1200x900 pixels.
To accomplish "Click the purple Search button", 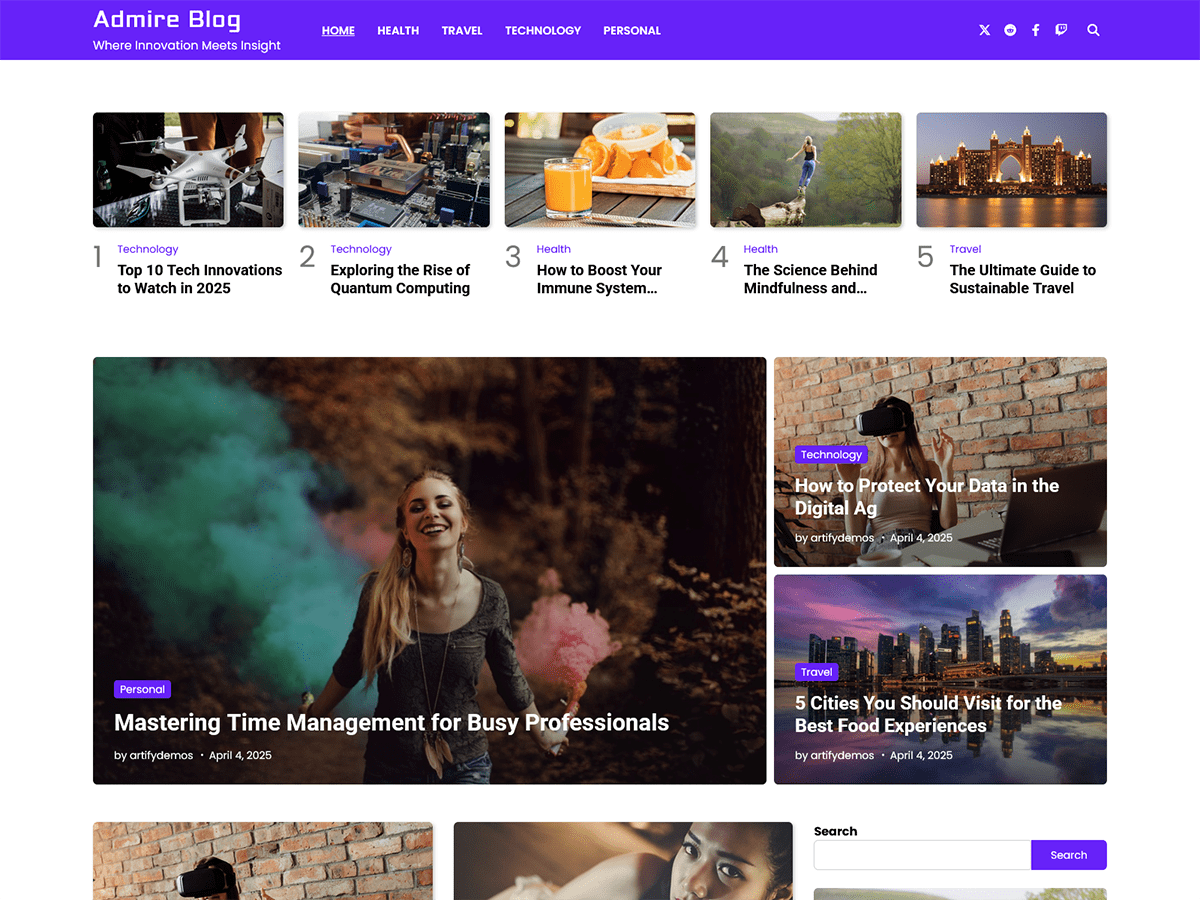I will click(x=1068, y=855).
